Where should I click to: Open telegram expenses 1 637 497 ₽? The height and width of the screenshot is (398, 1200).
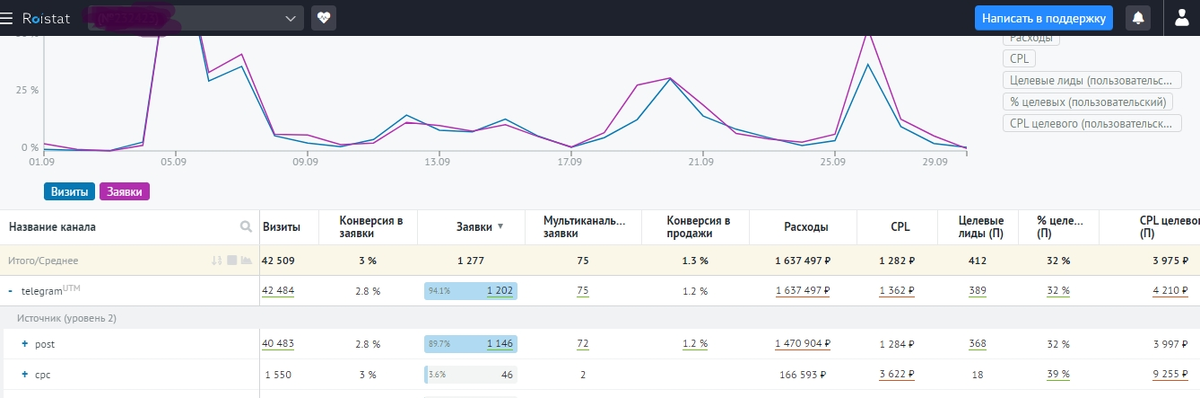[x=803, y=290]
